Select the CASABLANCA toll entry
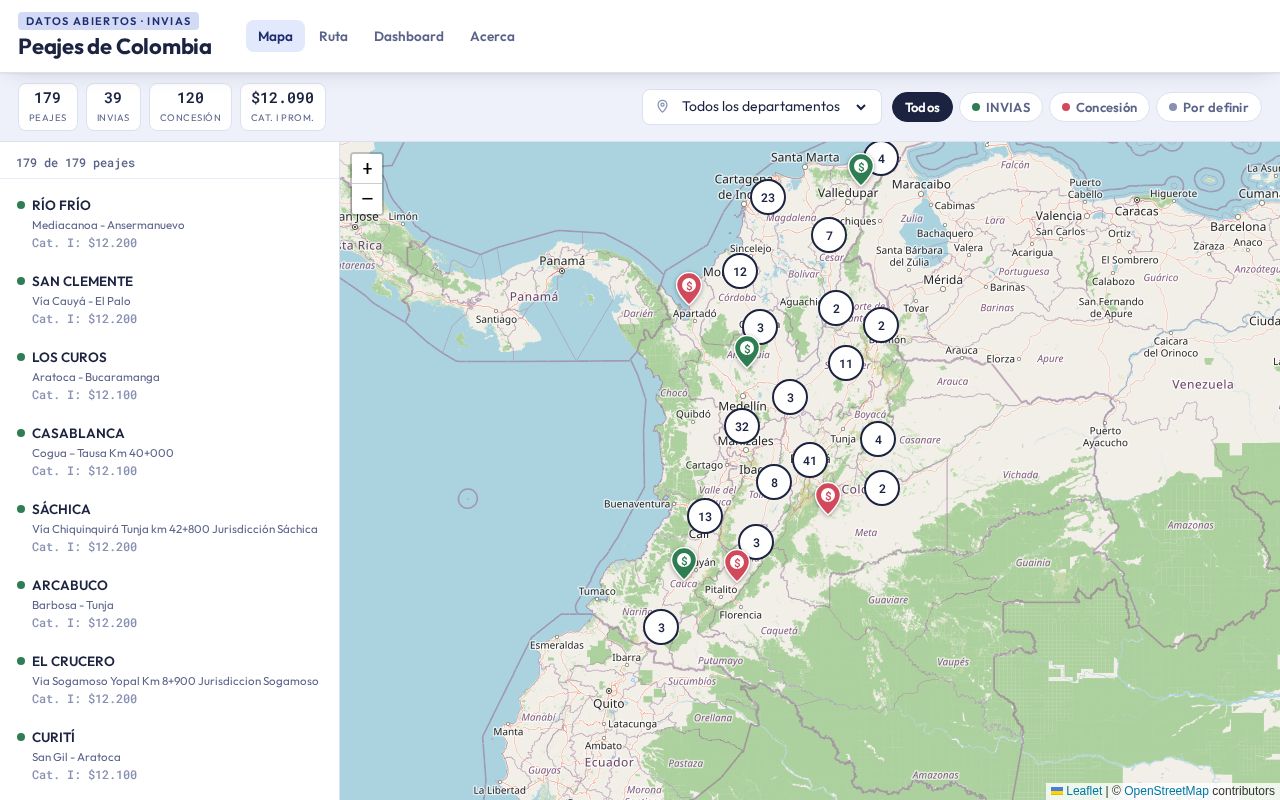 pos(170,451)
